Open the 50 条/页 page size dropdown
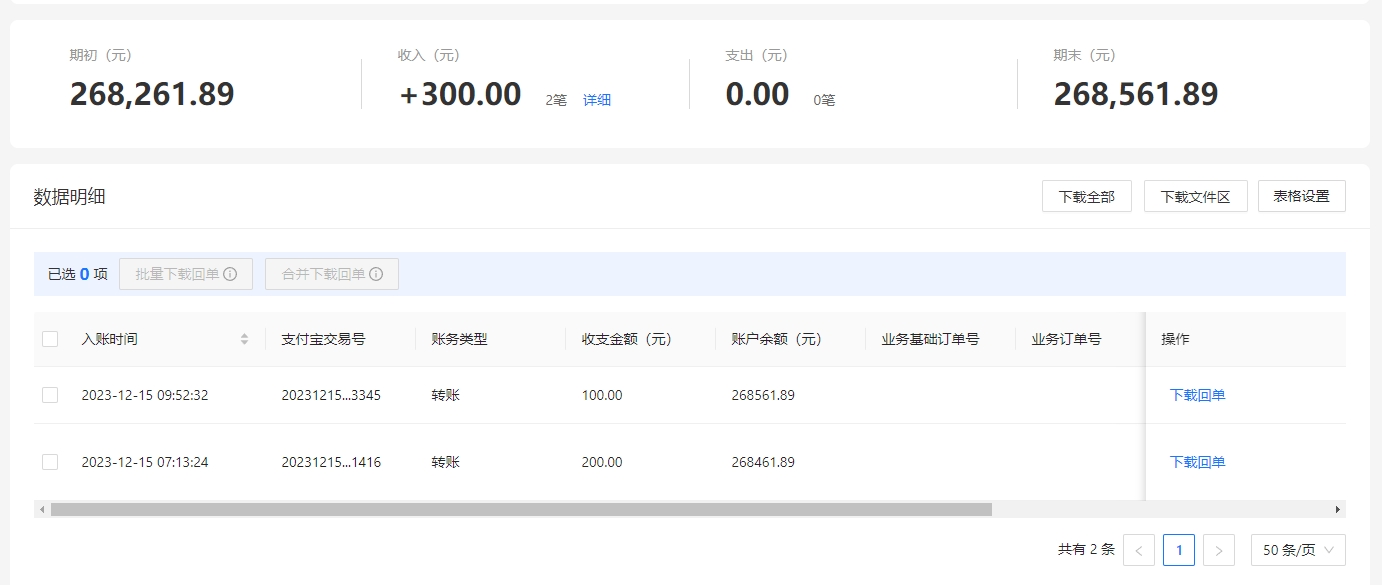Viewport: 1382px width, 585px height. coord(1298,550)
